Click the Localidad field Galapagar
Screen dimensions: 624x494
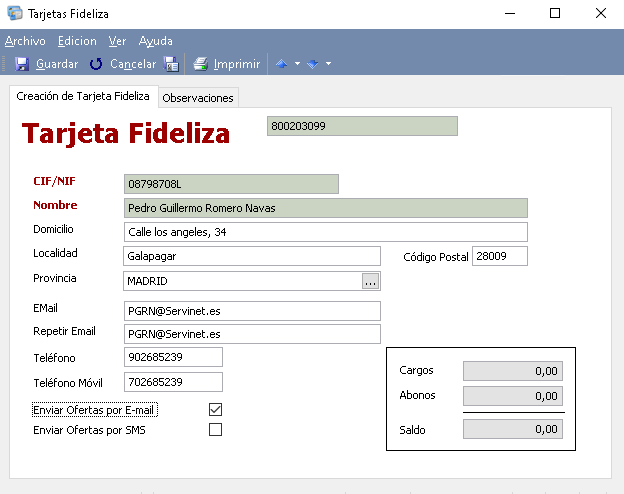[x=252, y=256]
